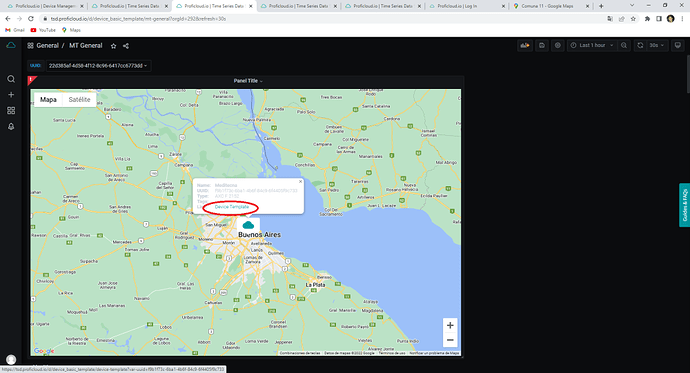This screenshot has width=690, height=373.
Task: Click the General breadcrumb folder
Action: pos(48,46)
